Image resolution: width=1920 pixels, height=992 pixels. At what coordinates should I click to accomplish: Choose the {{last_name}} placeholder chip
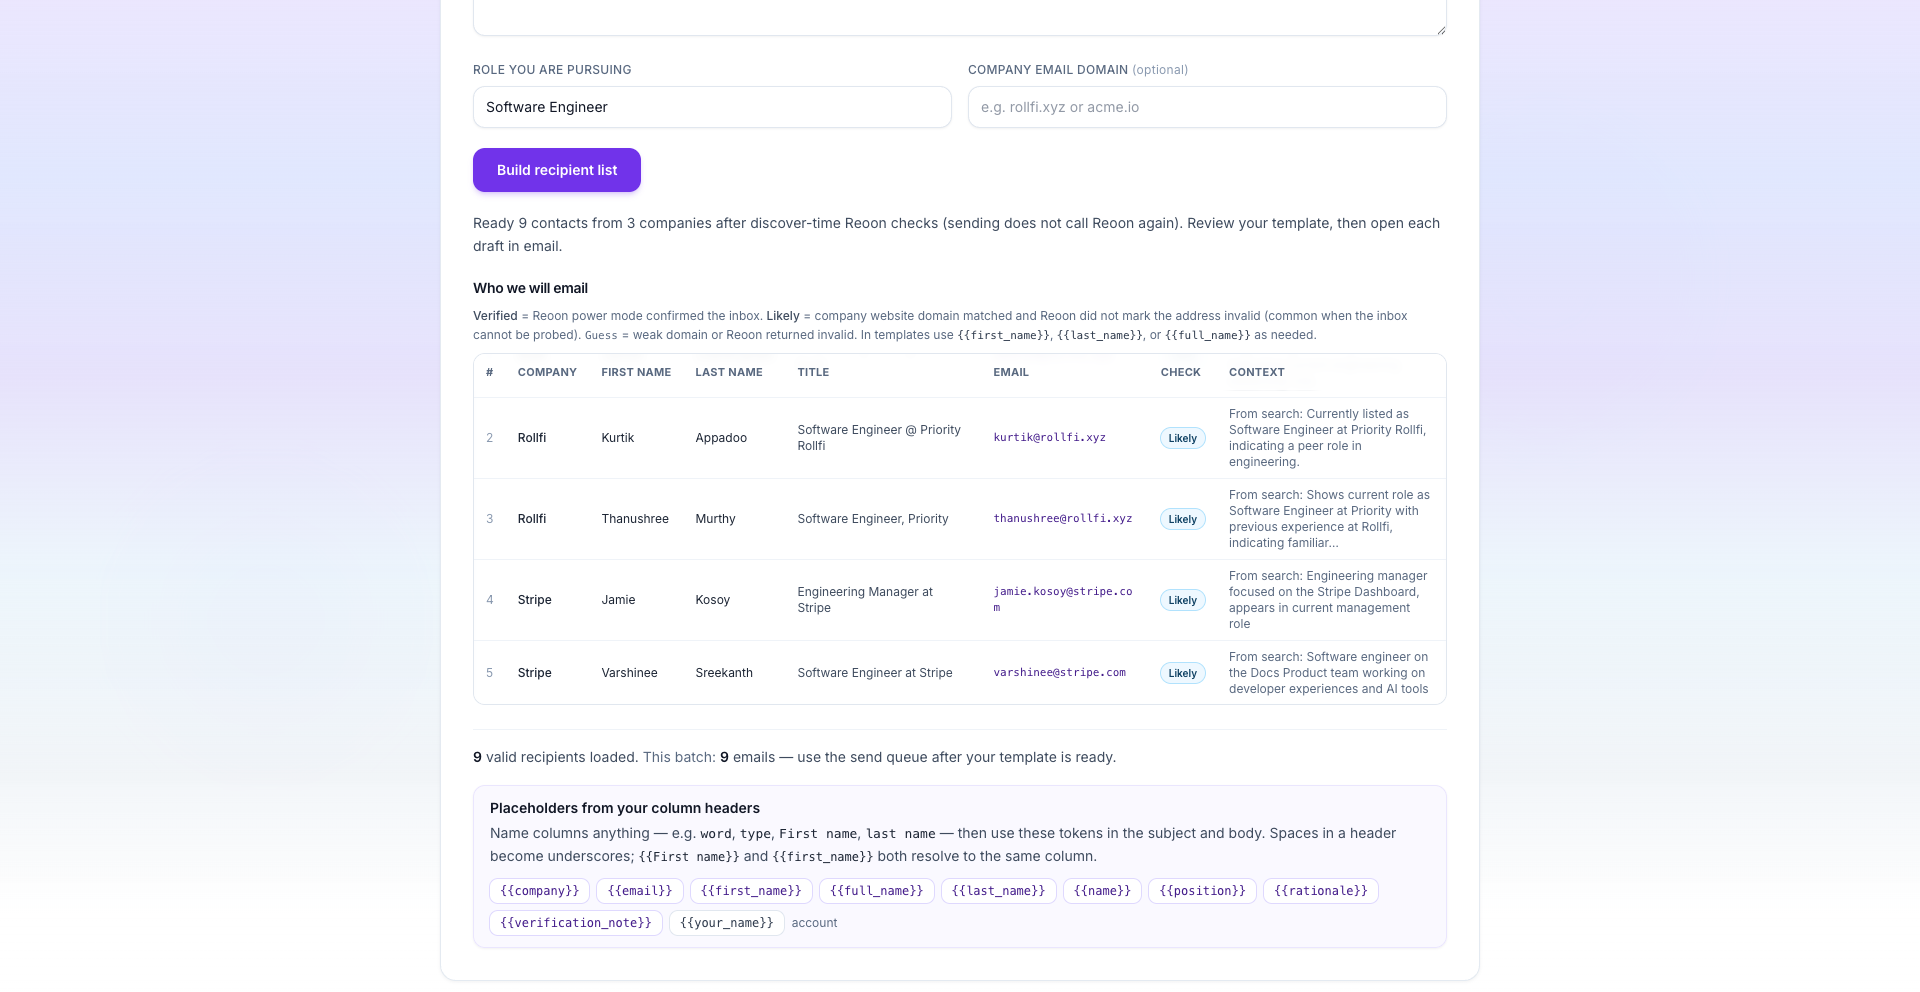tap(998, 891)
